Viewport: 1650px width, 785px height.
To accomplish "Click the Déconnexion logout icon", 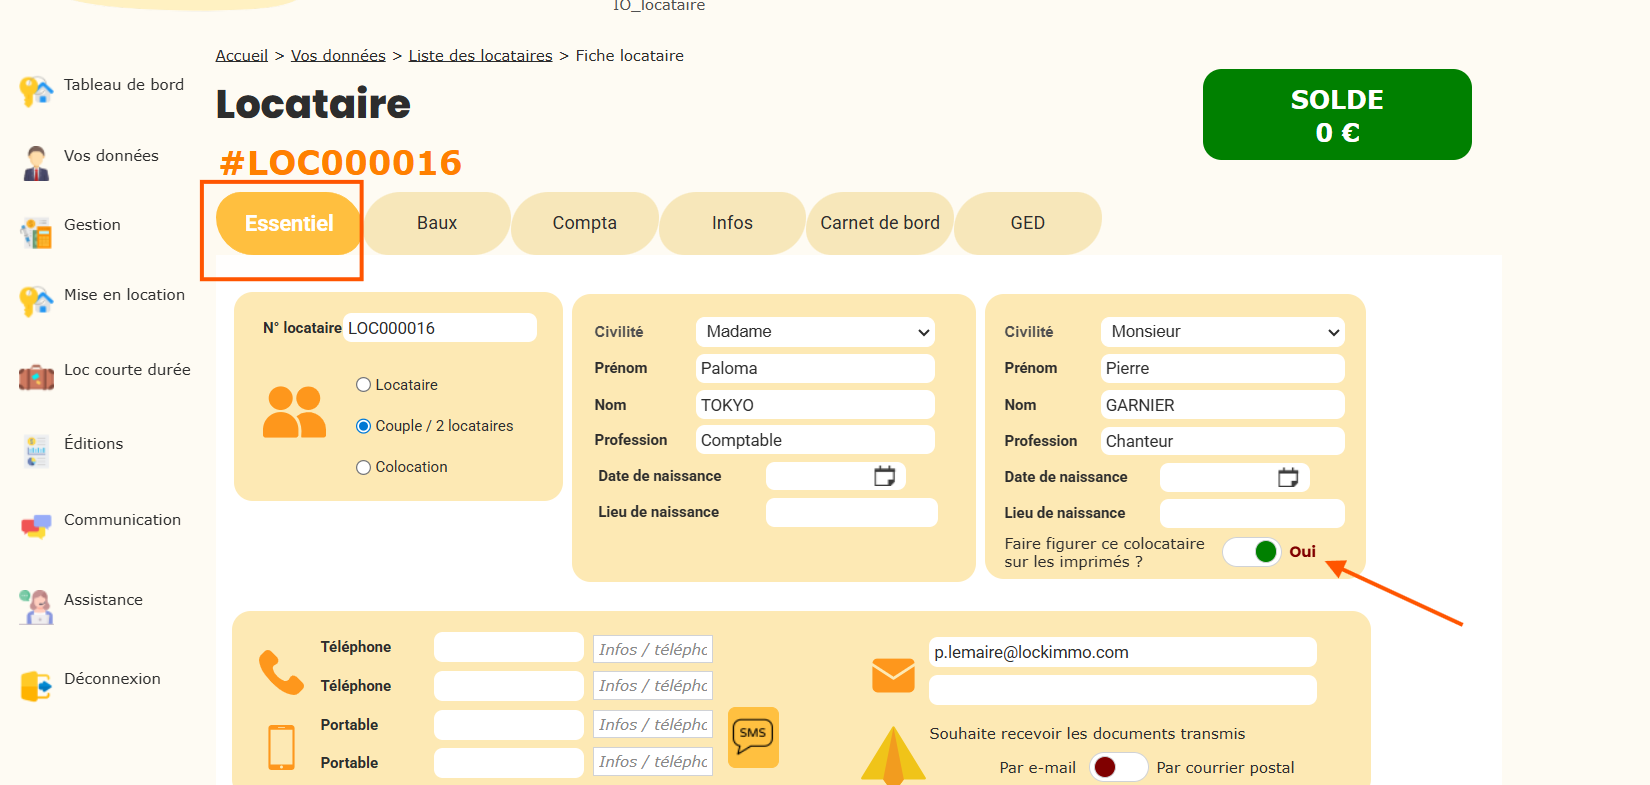I will tap(36, 686).
